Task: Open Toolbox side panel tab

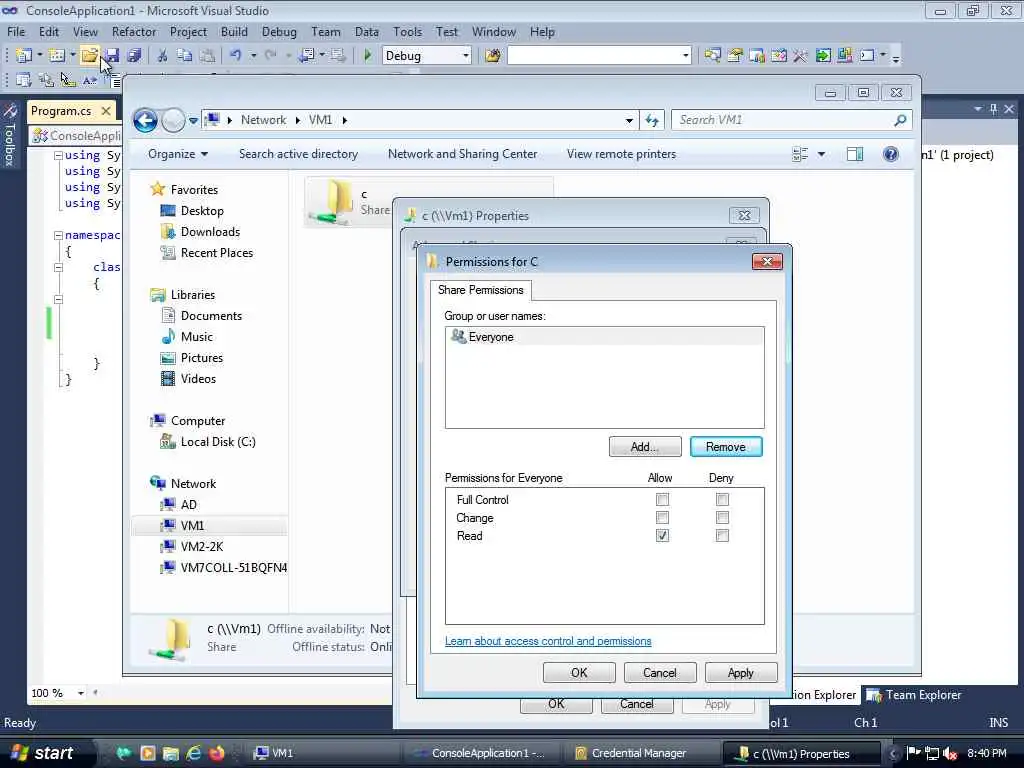Action: click(x=10, y=135)
